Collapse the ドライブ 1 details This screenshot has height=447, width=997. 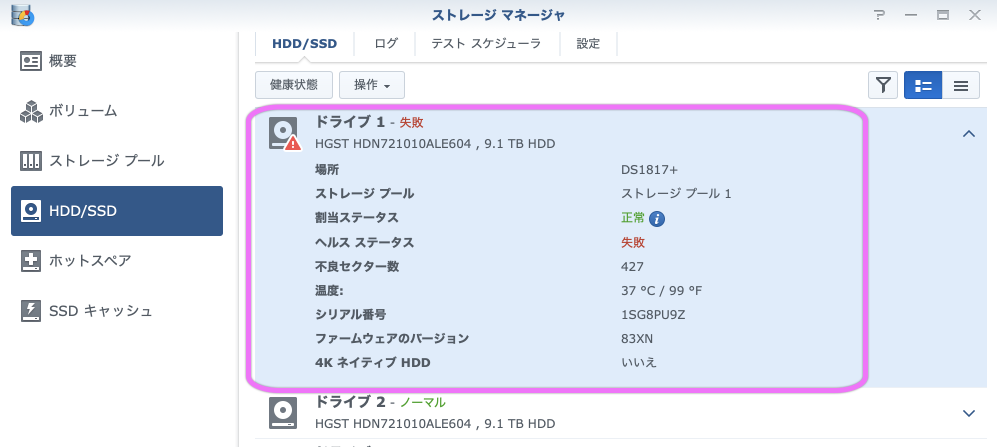[x=968, y=134]
